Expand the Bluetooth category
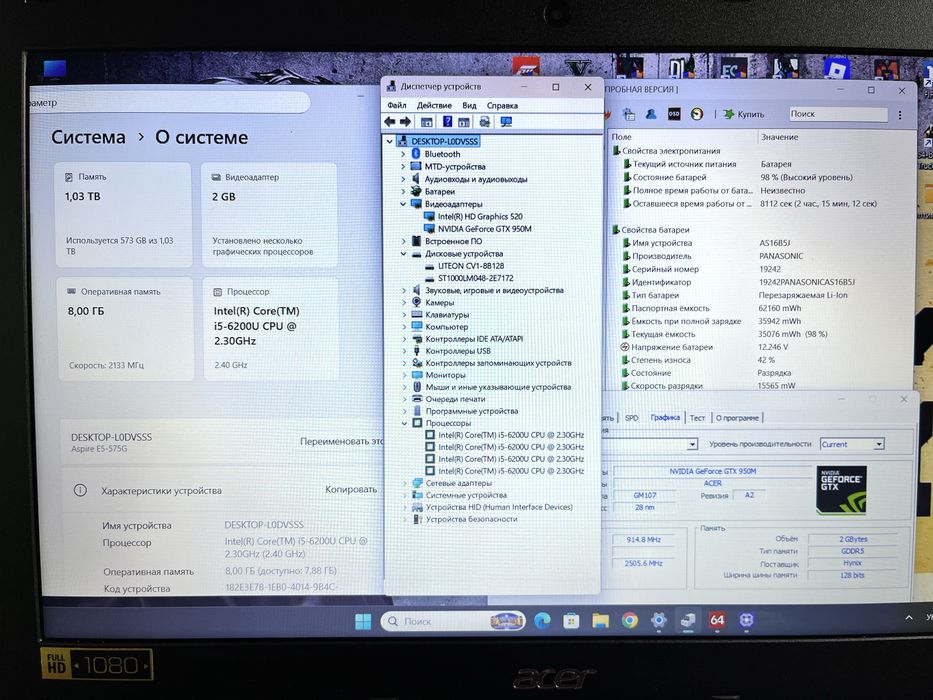933x700 pixels. pos(403,154)
